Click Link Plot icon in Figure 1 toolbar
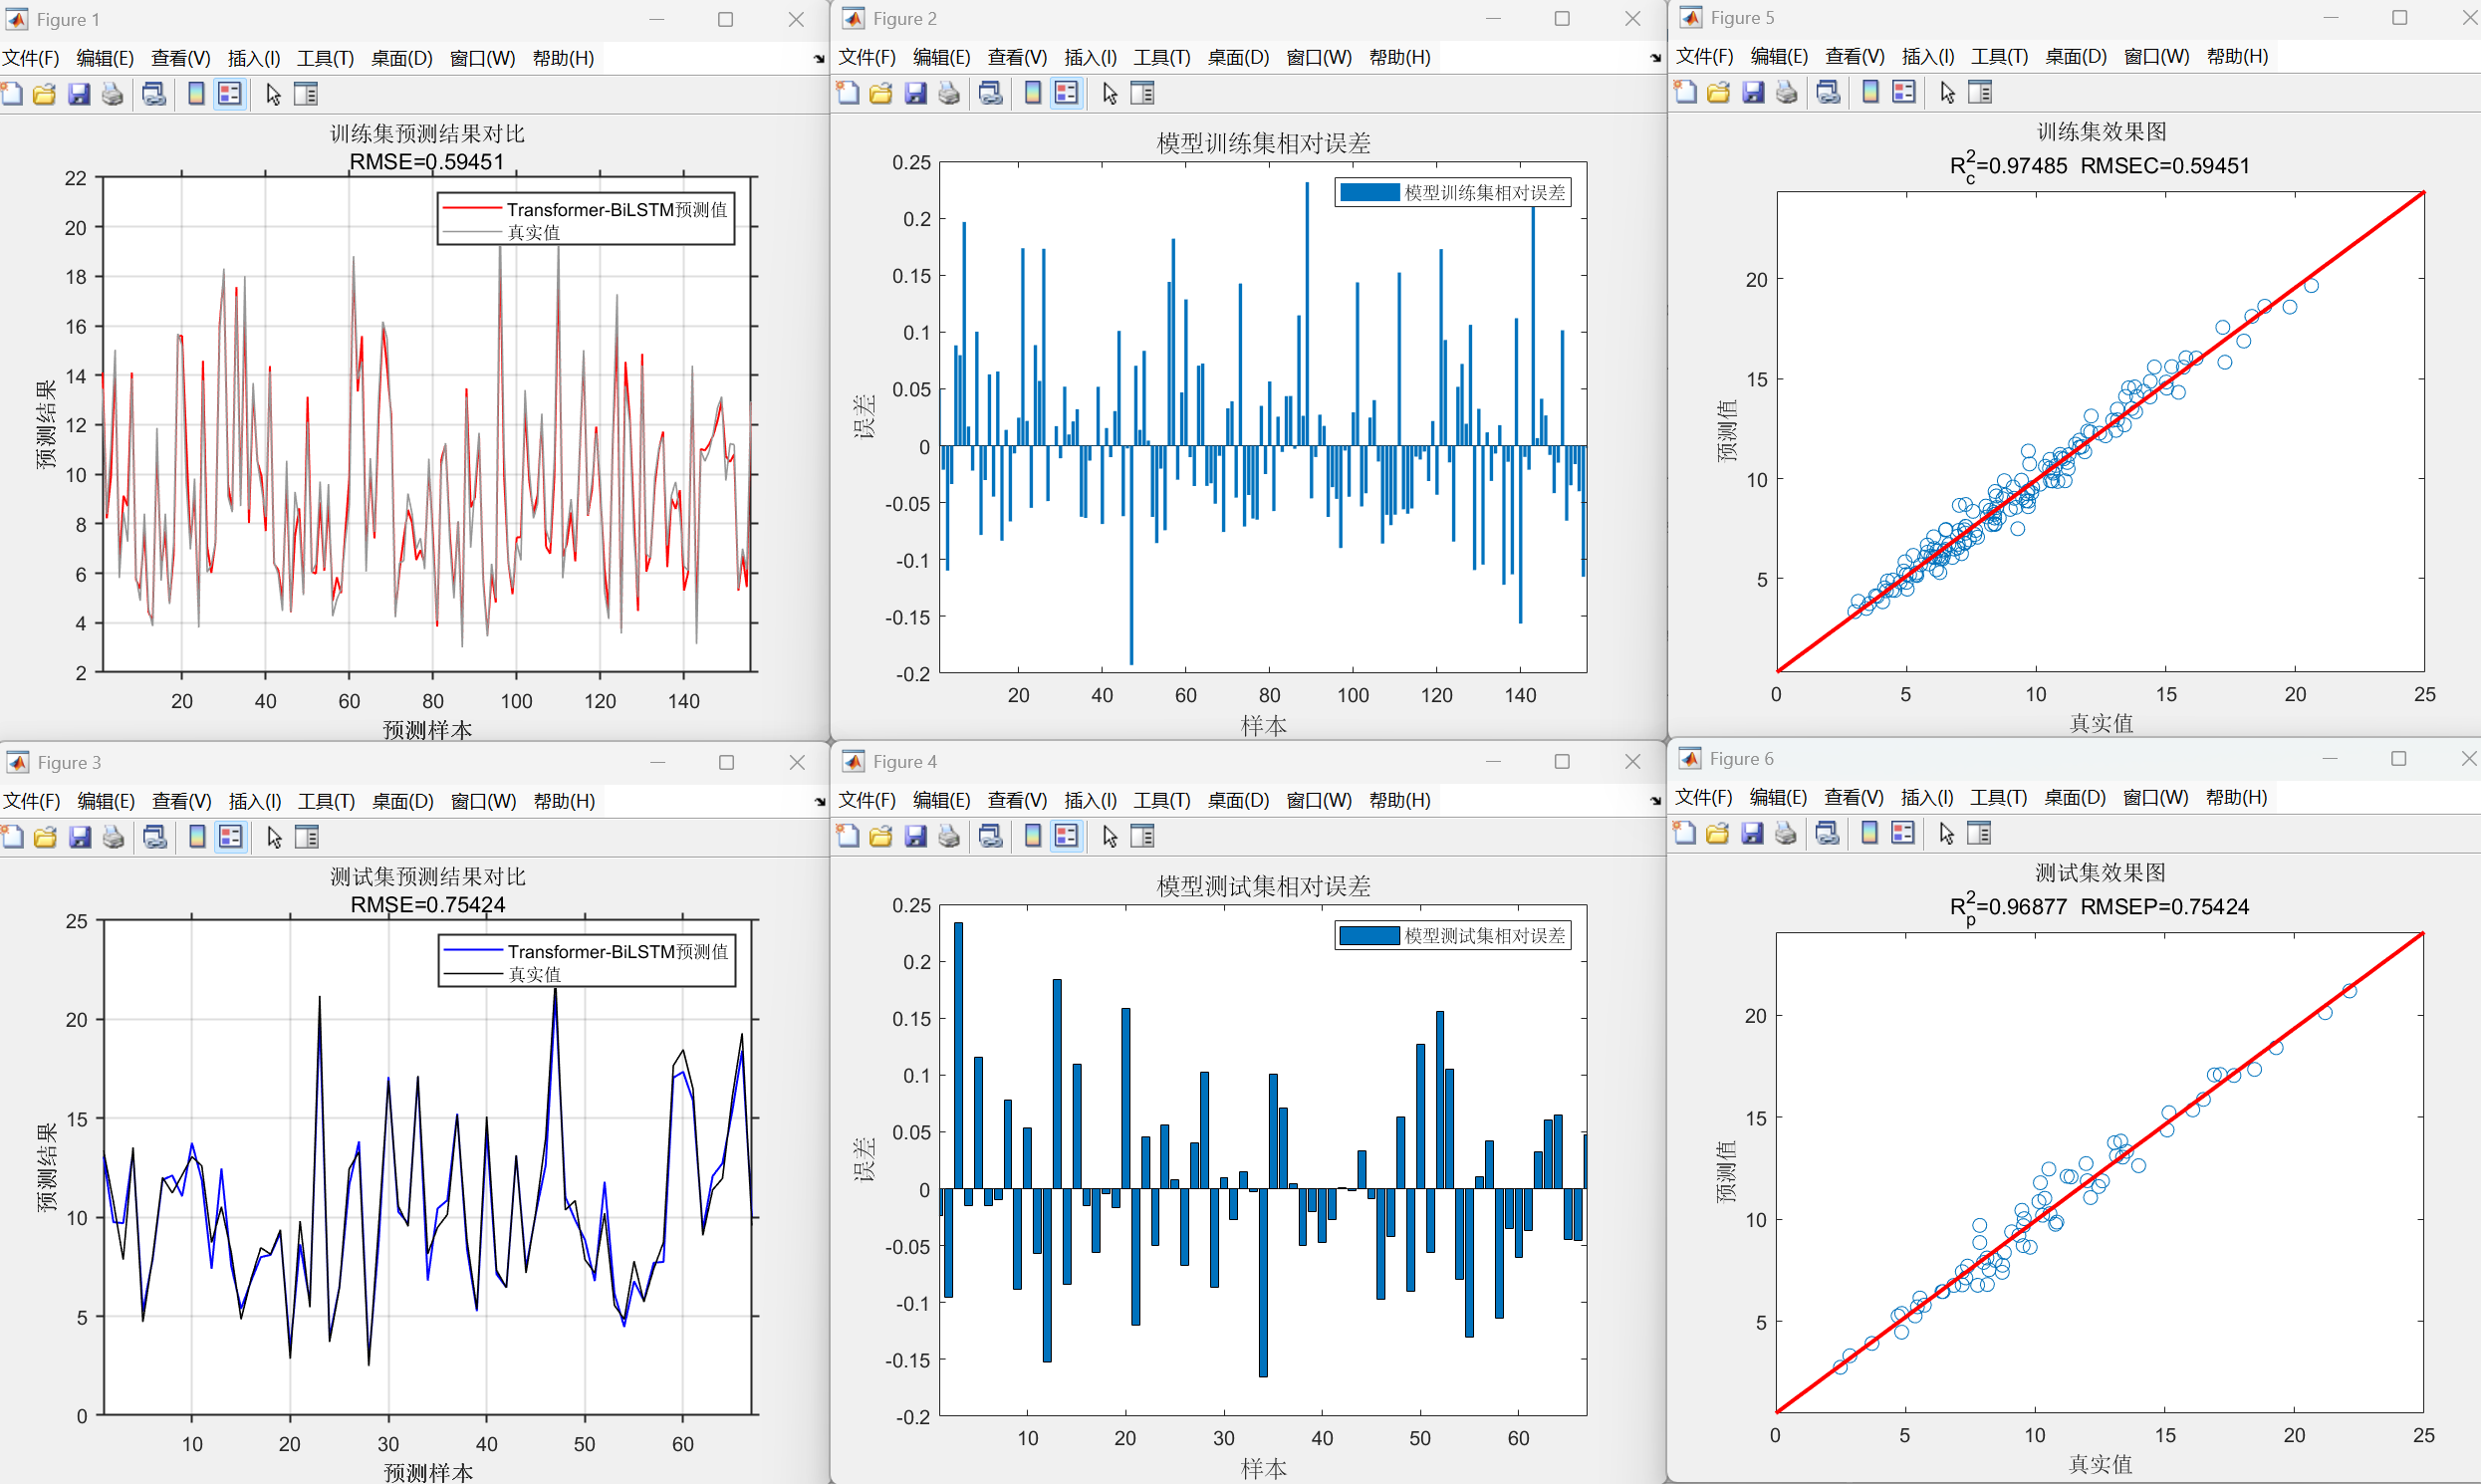The height and width of the screenshot is (1484, 2481). pyautogui.click(x=154, y=94)
